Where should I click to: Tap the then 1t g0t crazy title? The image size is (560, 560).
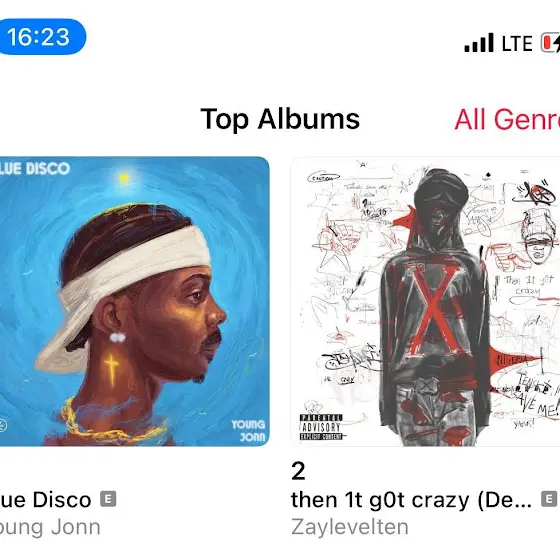pos(411,500)
